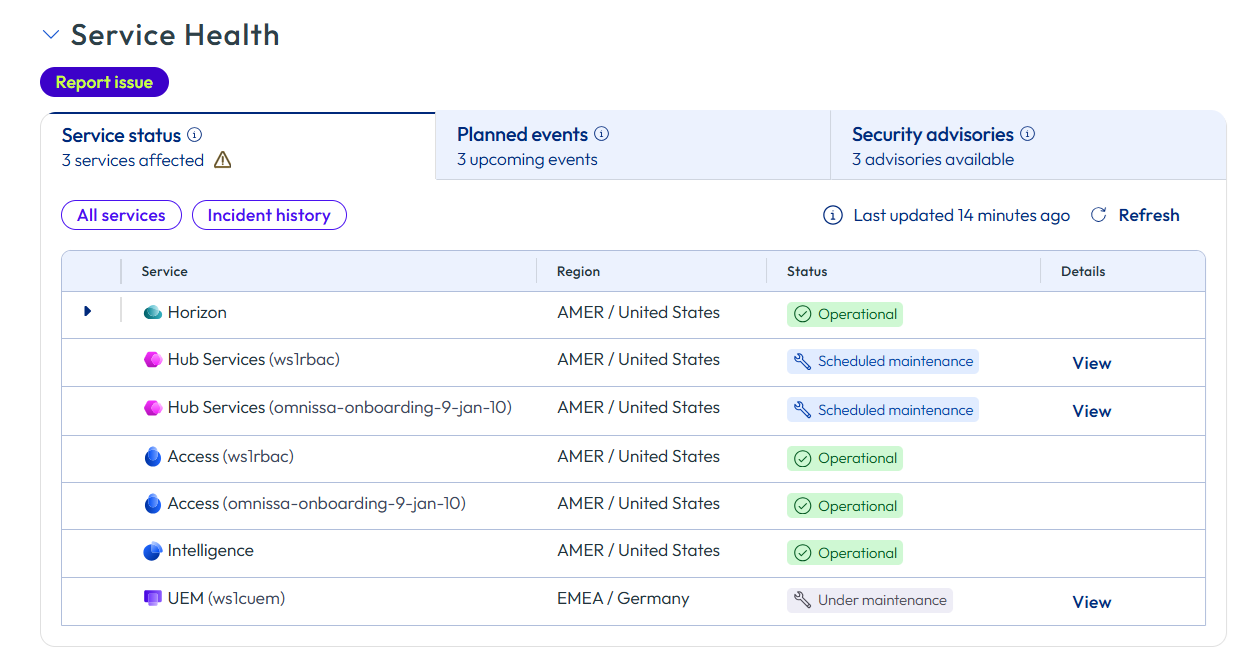Click Operational checkmark icon for Access (ws1rbac)
The width and height of the screenshot is (1247, 665).
802,458
